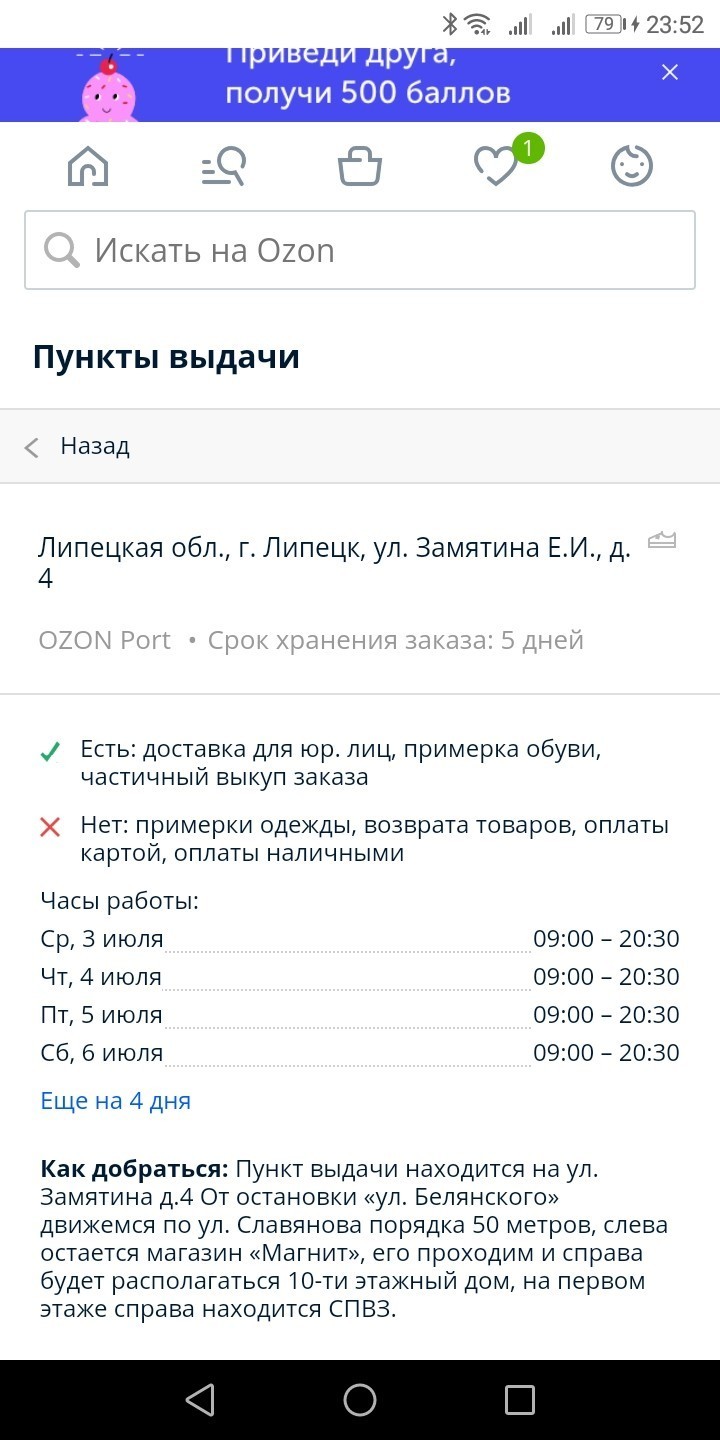Open the profile face icon
720x1440 pixels.
coord(632,166)
